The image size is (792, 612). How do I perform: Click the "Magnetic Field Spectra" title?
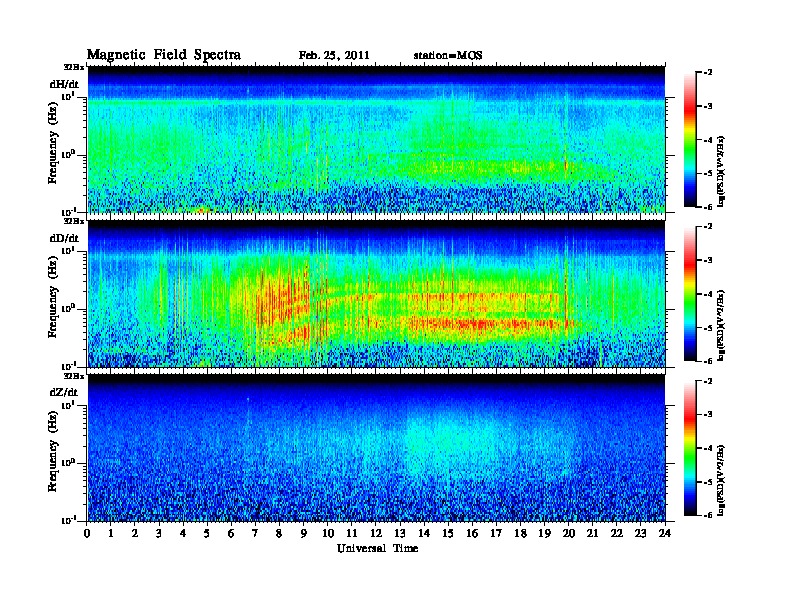pos(163,55)
